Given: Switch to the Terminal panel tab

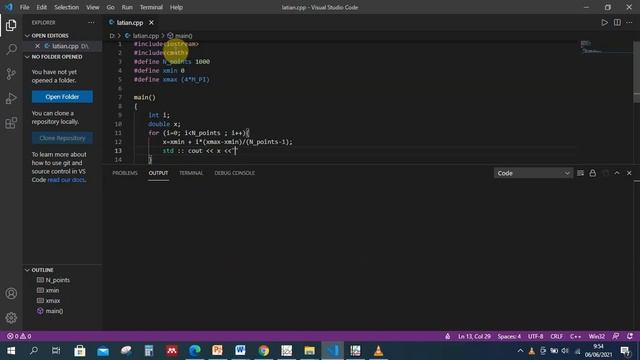Looking at the screenshot, I should pyautogui.click(x=191, y=173).
